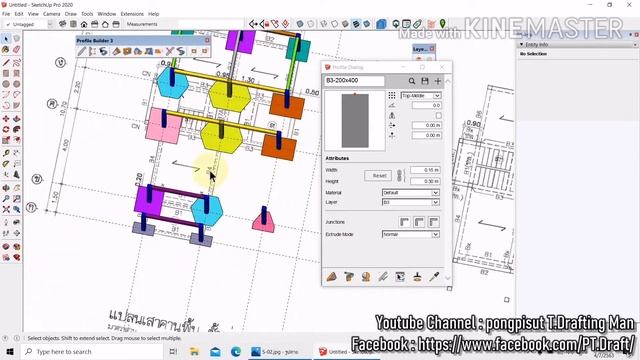Toggle mirror checkbox in Profile Dialog

pos(438,116)
